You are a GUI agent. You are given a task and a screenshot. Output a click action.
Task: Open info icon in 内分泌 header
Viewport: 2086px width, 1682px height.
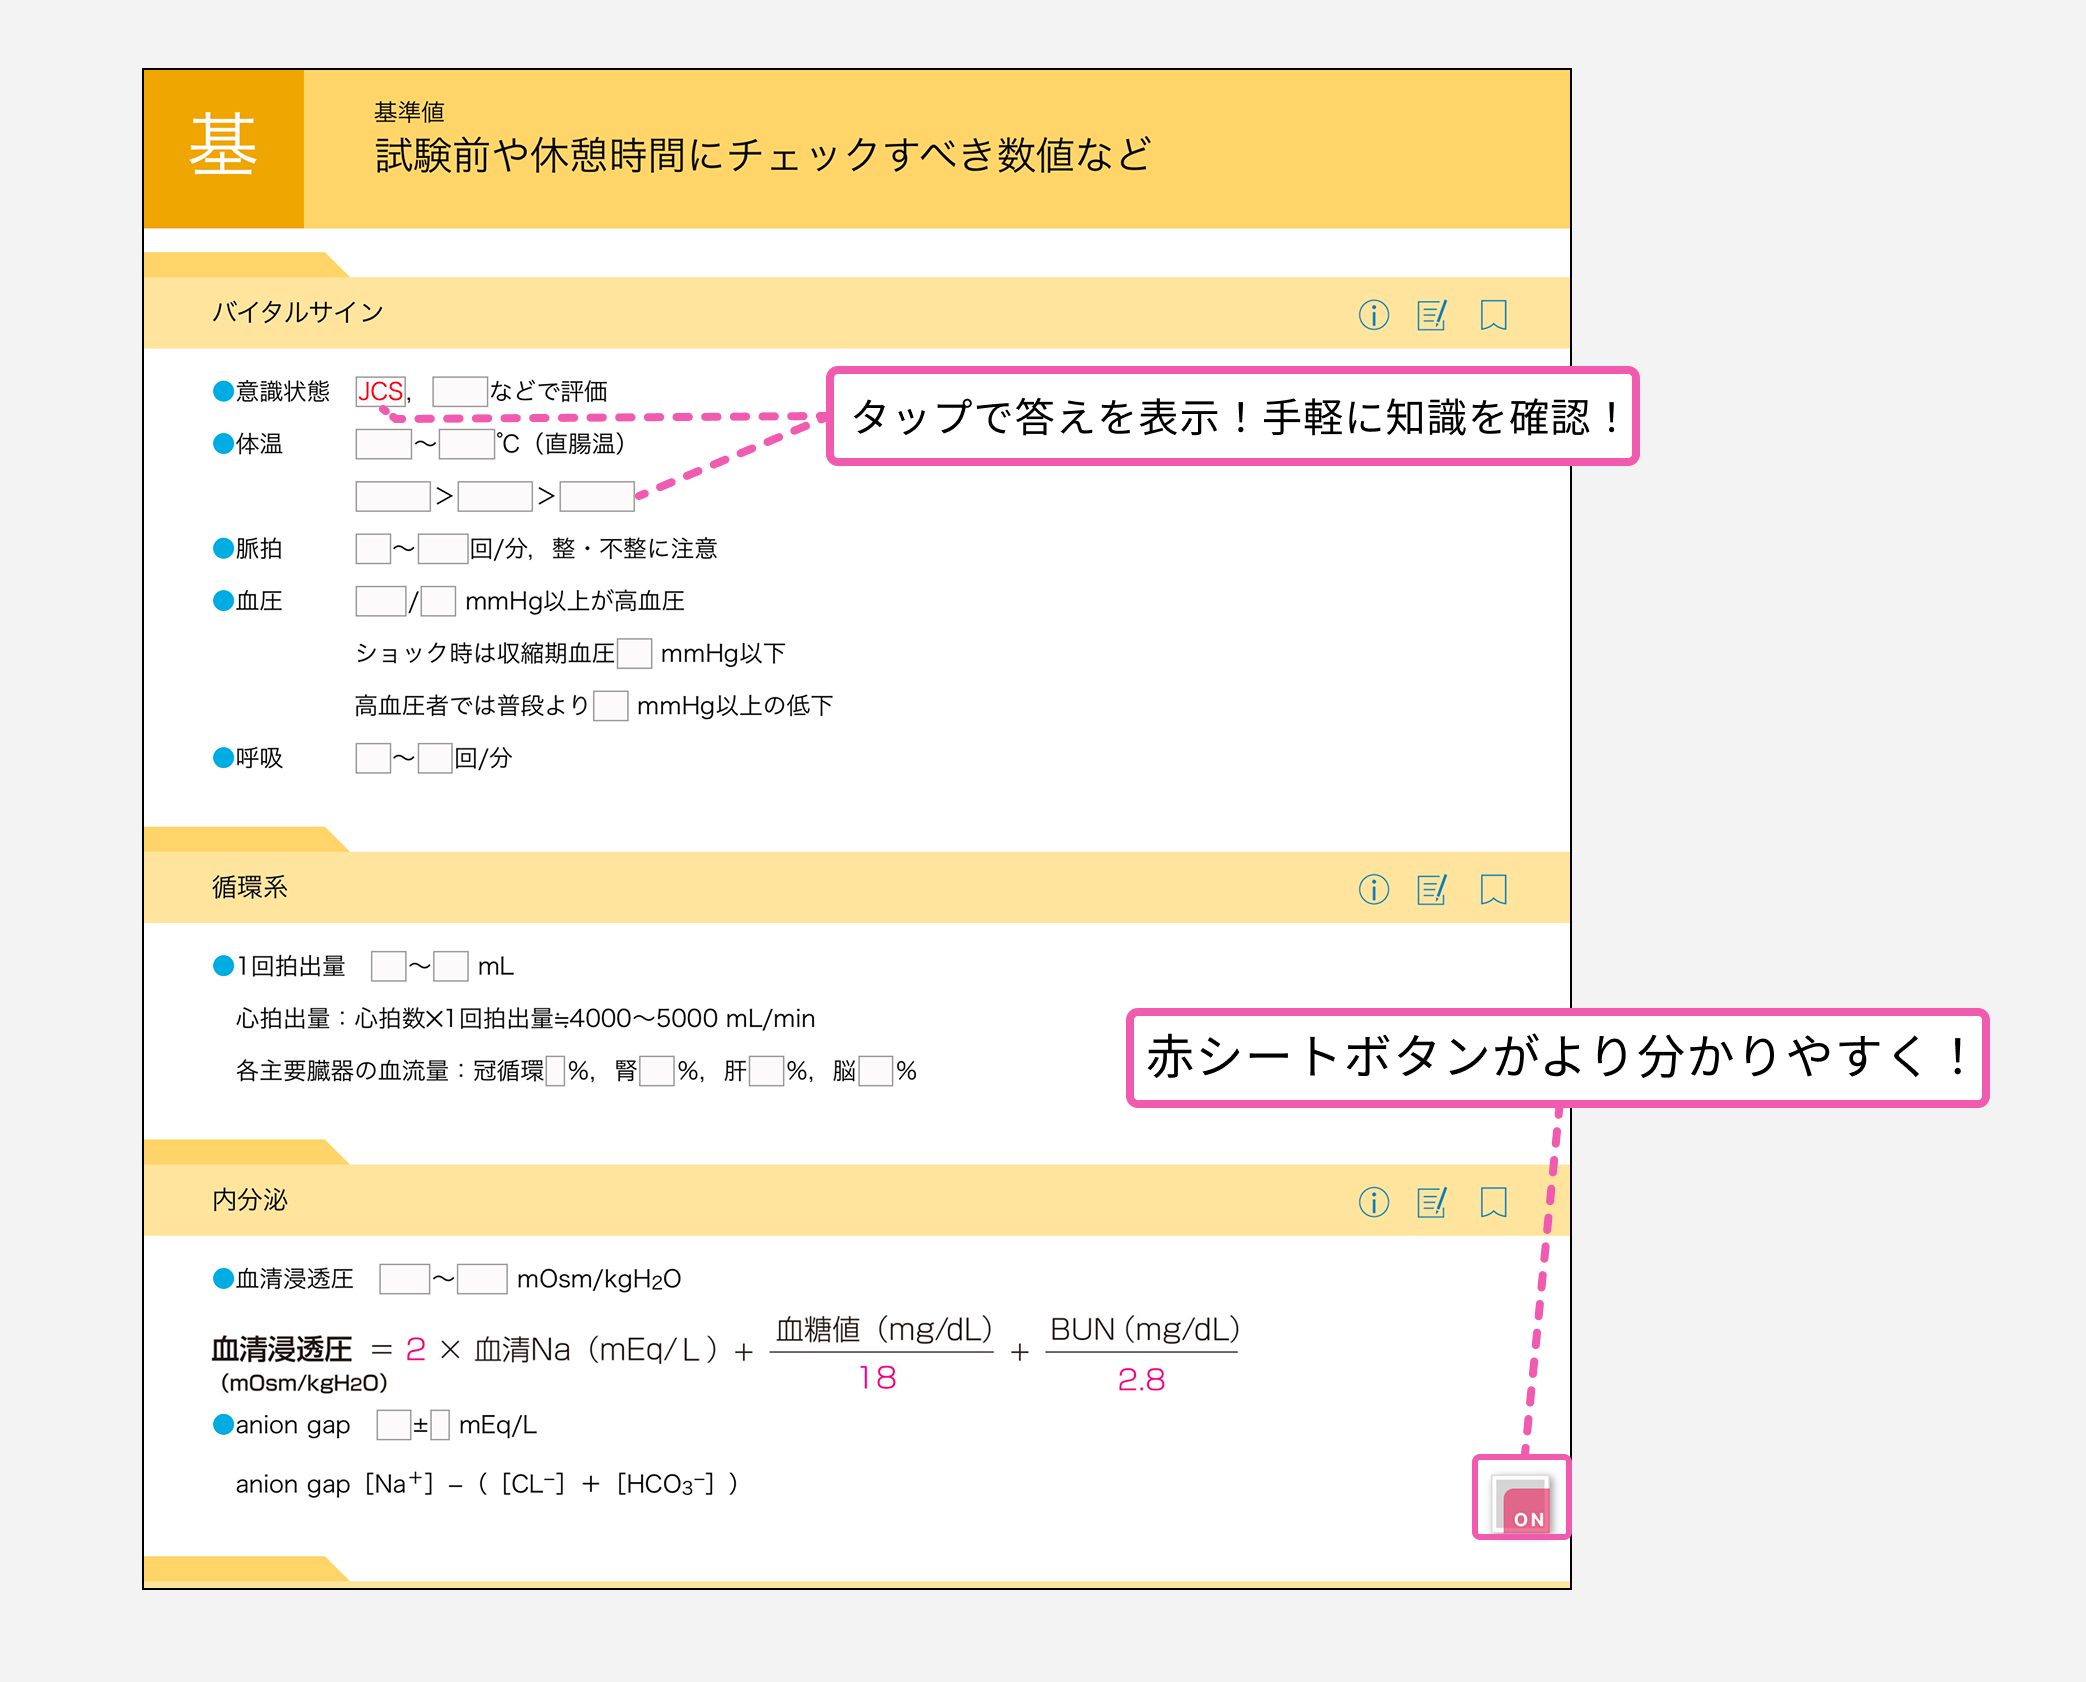(x=1373, y=1202)
